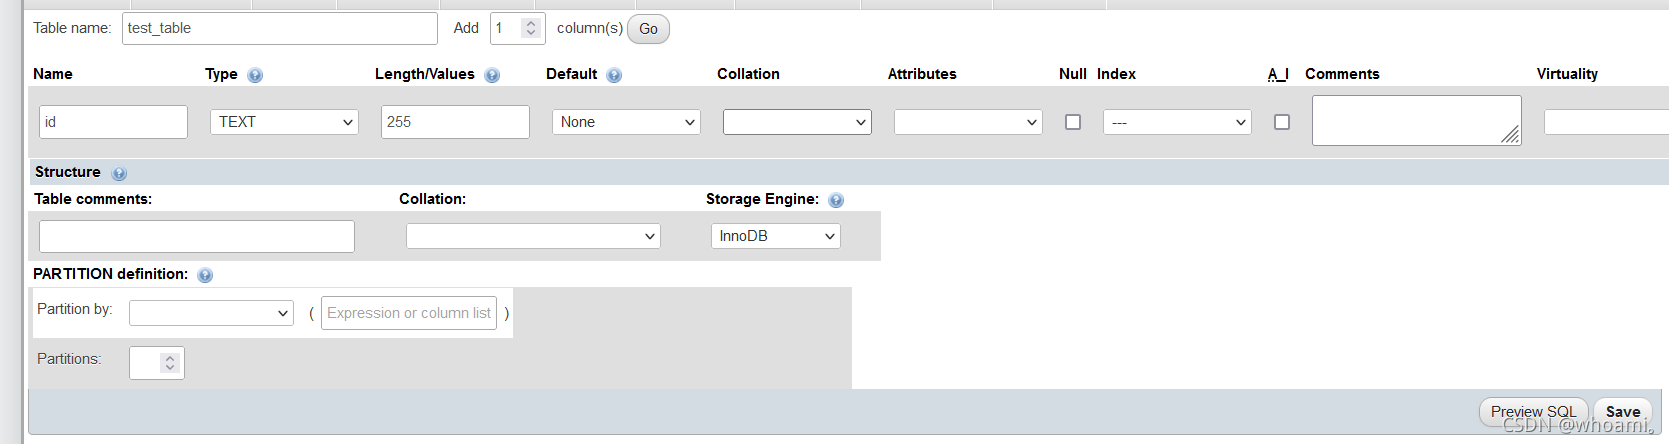
Task: Open the Length/Values help icon
Action: pos(492,75)
